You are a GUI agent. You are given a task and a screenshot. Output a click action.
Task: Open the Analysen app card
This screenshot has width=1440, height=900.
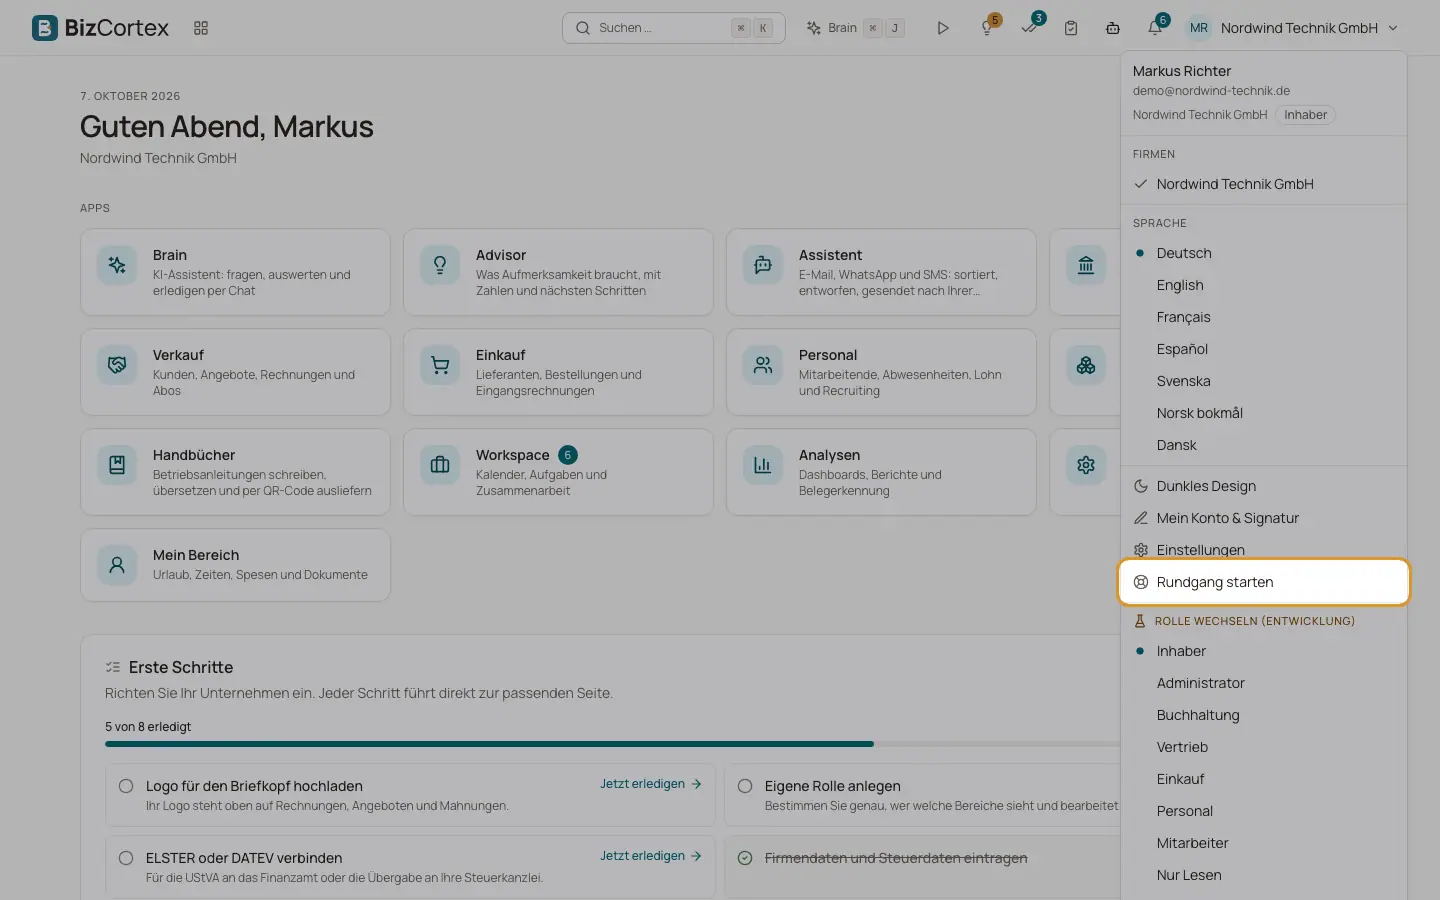(x=881, y=472)
